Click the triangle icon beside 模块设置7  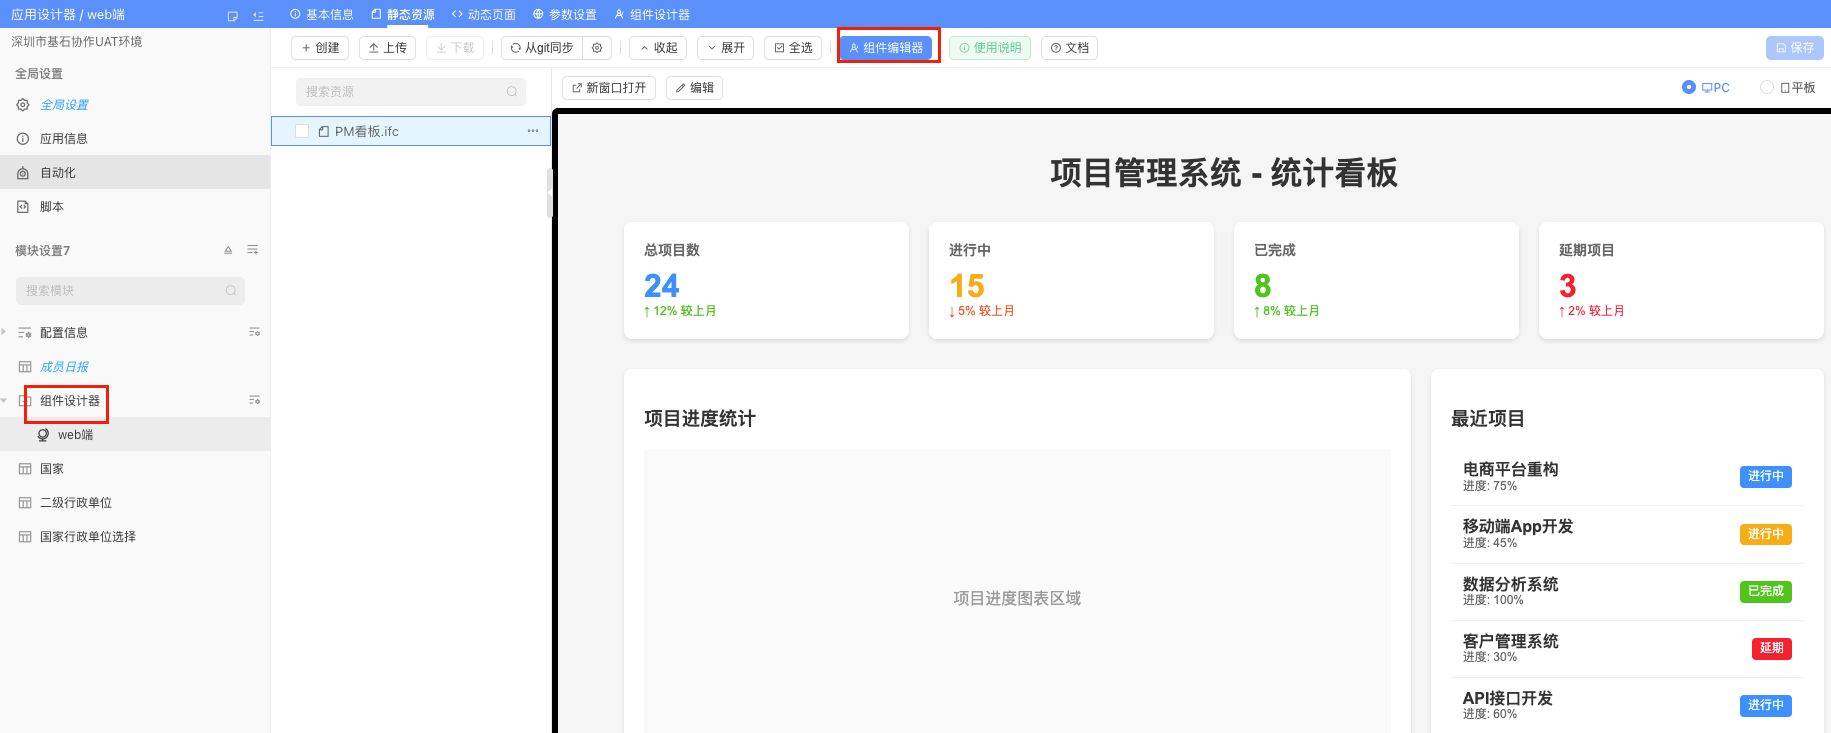pos(228,250)
